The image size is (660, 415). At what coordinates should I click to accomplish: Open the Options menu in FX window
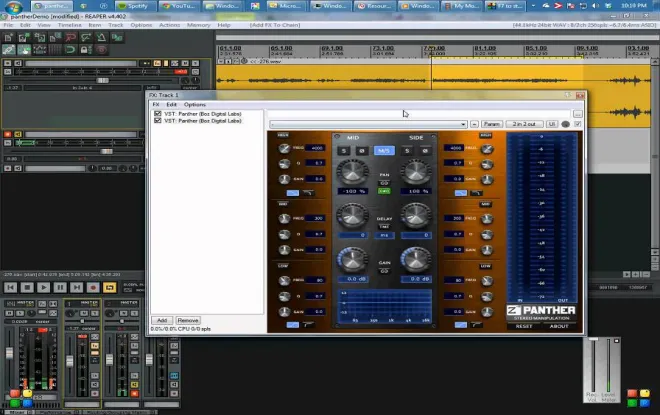pyautogui.click(x=194, y=104)
